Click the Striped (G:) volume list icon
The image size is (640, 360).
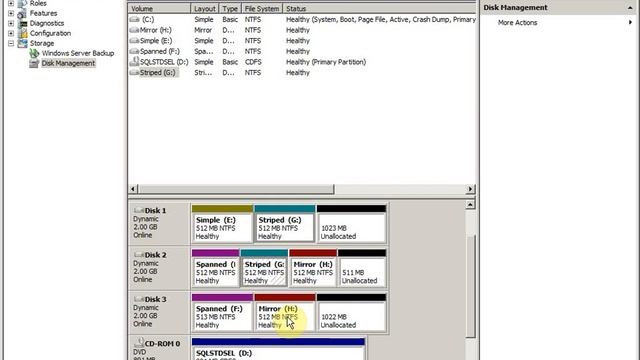[134, 72]
